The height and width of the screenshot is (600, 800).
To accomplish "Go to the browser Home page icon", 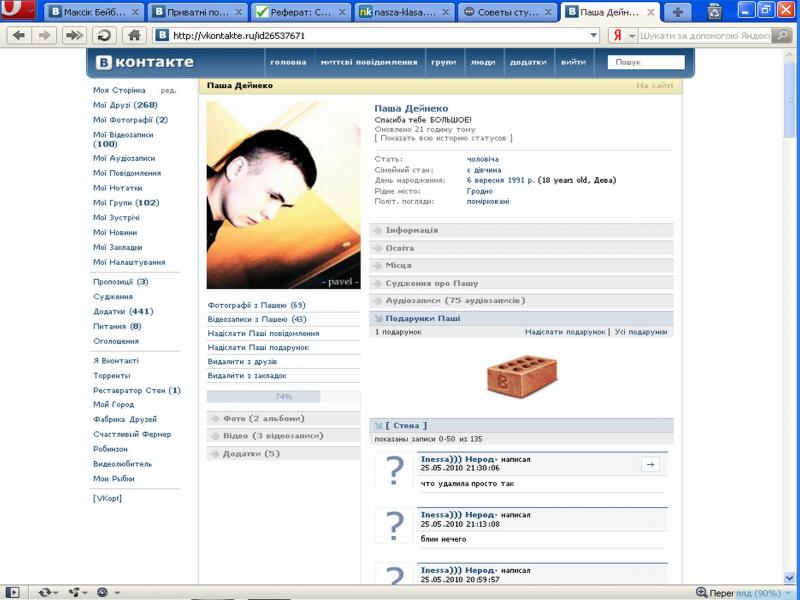I will [133, 35].
